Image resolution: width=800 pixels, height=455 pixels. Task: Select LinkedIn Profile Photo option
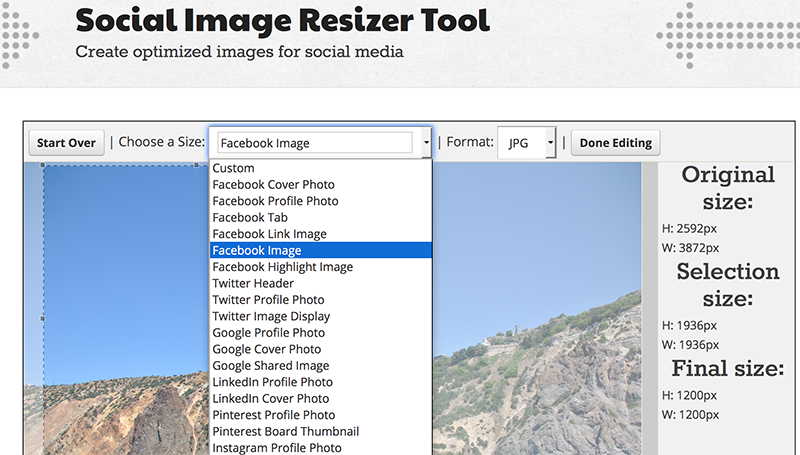point(320,382)
